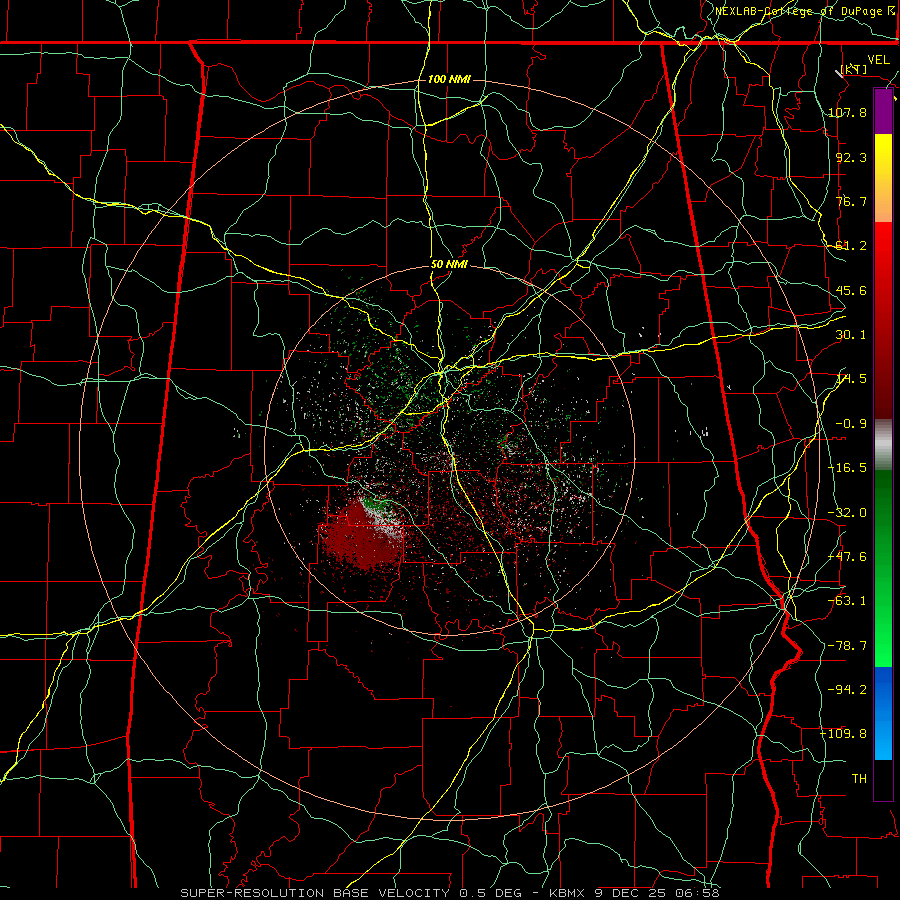This screenshot has width=900, height=900.
Task: Pick the gray near-zero segment of the color bar
Action: (883, 445)
